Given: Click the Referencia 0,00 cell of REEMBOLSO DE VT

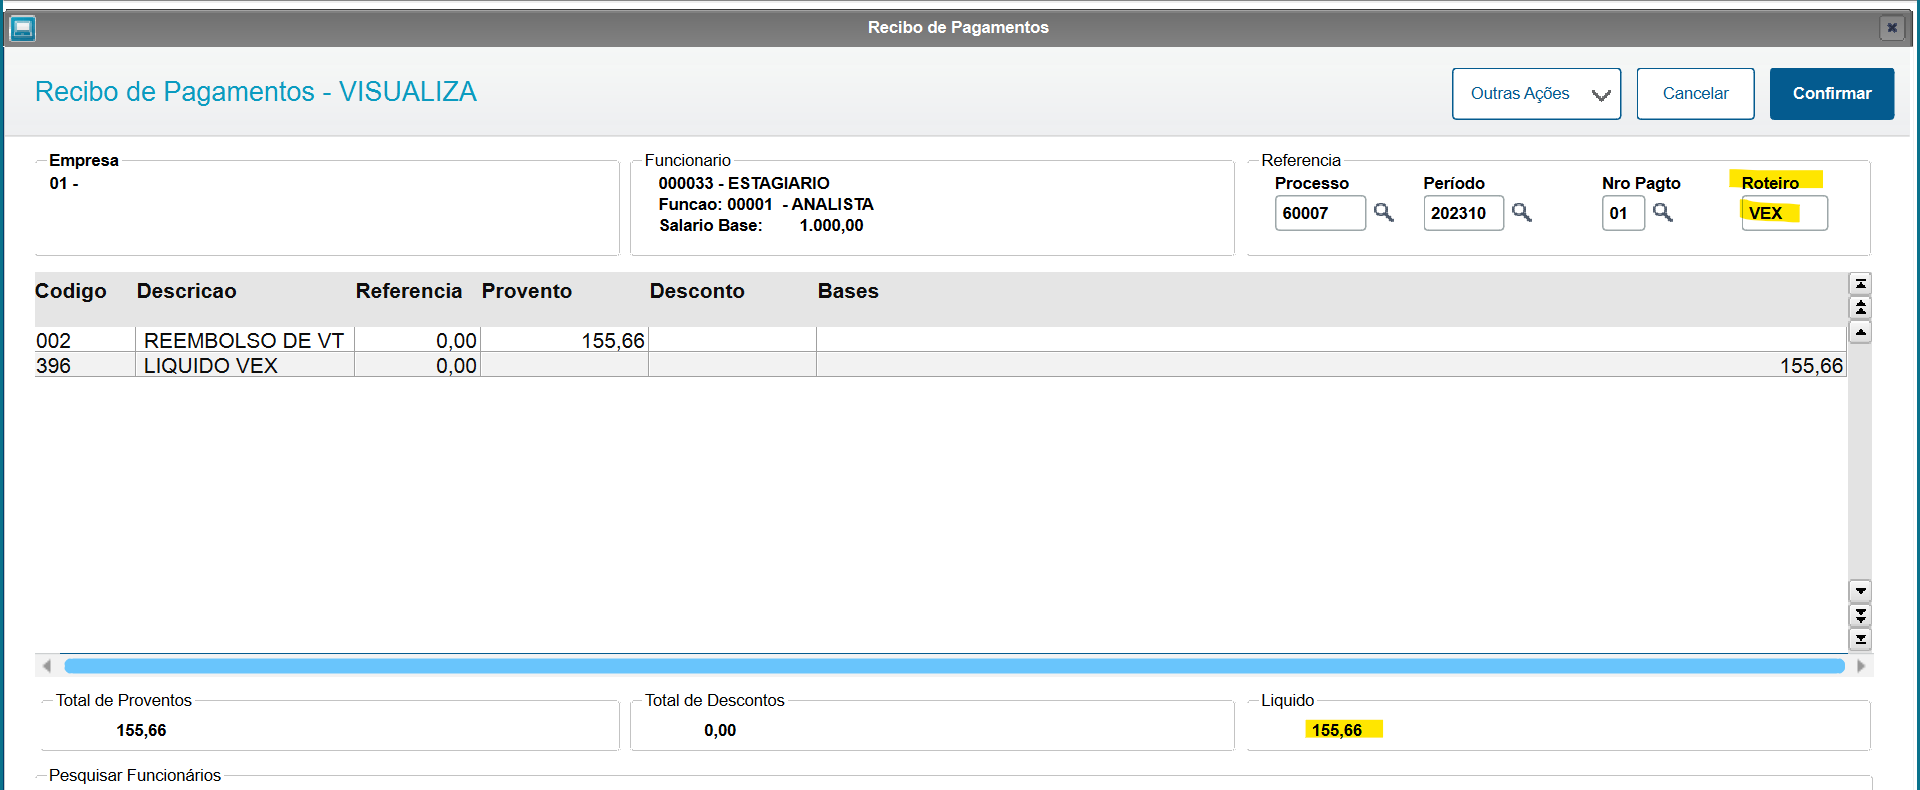Looking at the screenshot, I should click(x=417, y=340).
